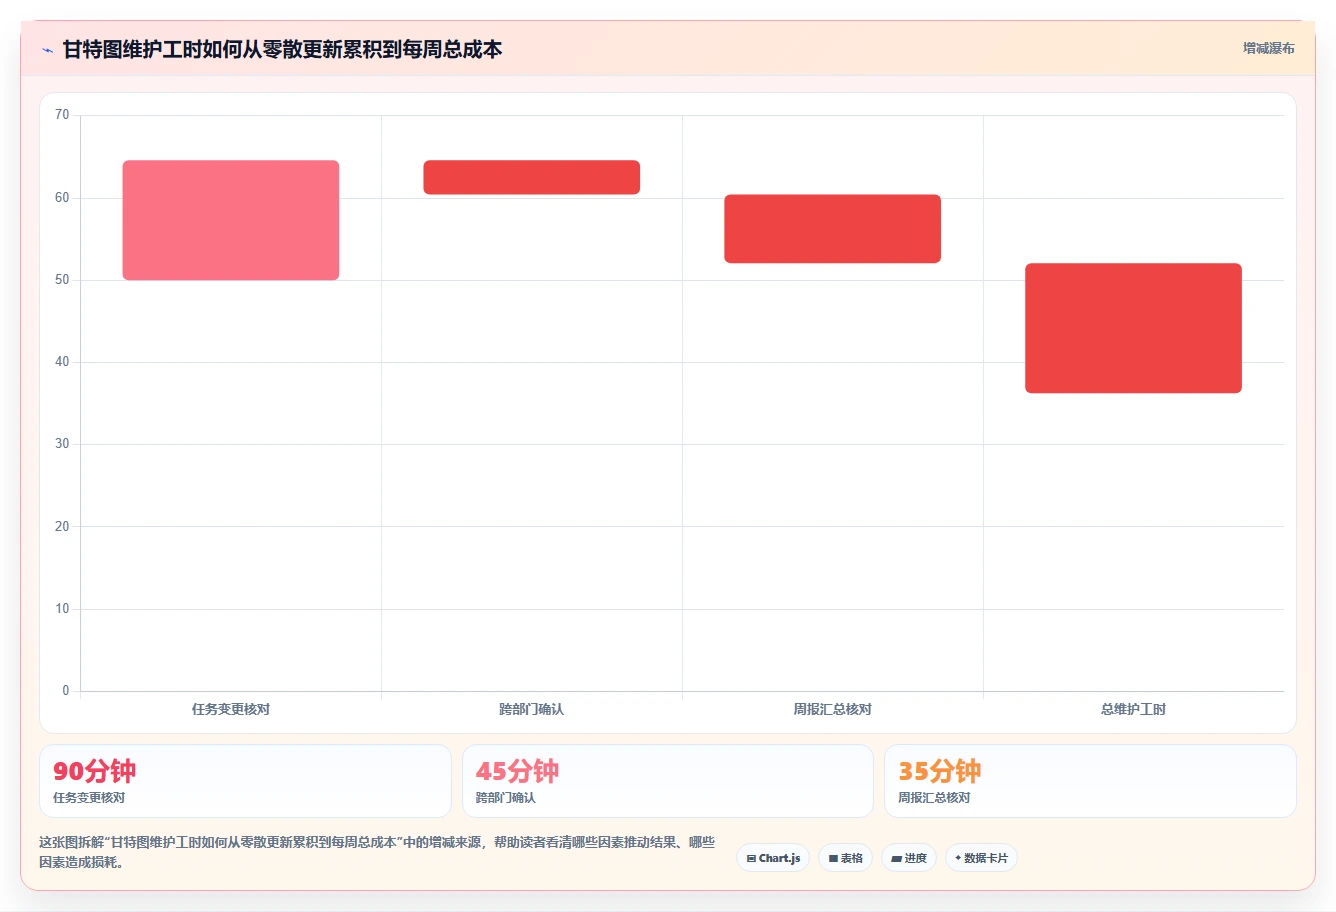The width and height of the screenshot is (1336, 912).
Task: Click the 任务变更核对 caption under 90分钟
Action: pyautogui.click(x=89, y=798)
